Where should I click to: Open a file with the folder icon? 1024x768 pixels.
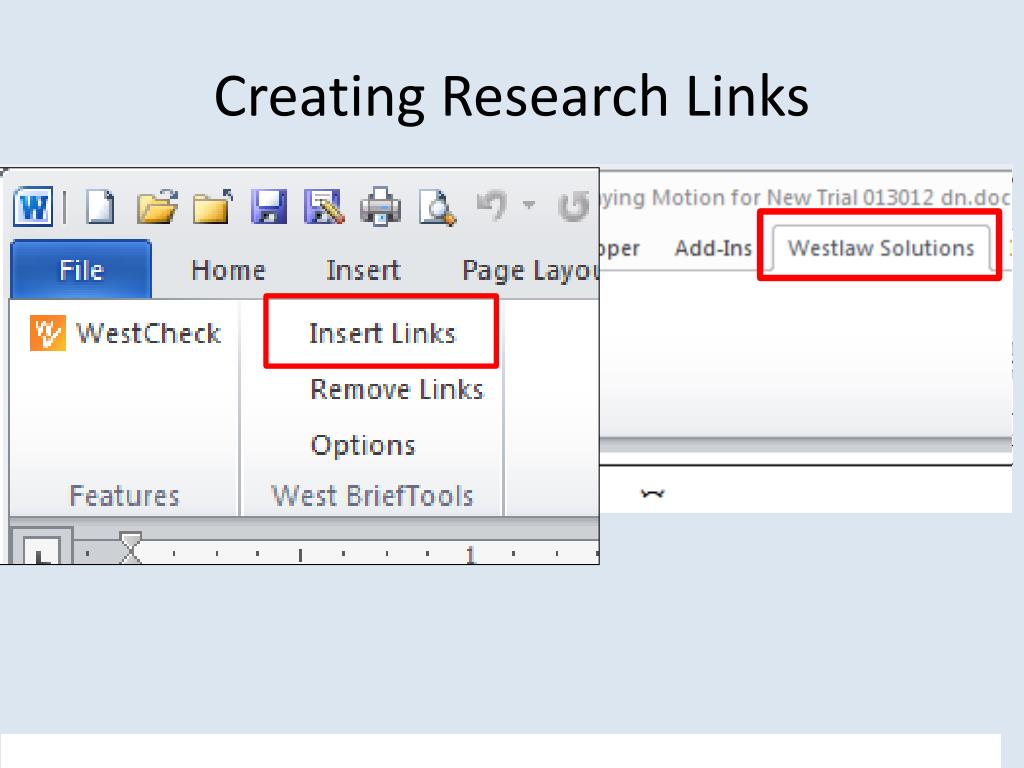tap(157, 207)
